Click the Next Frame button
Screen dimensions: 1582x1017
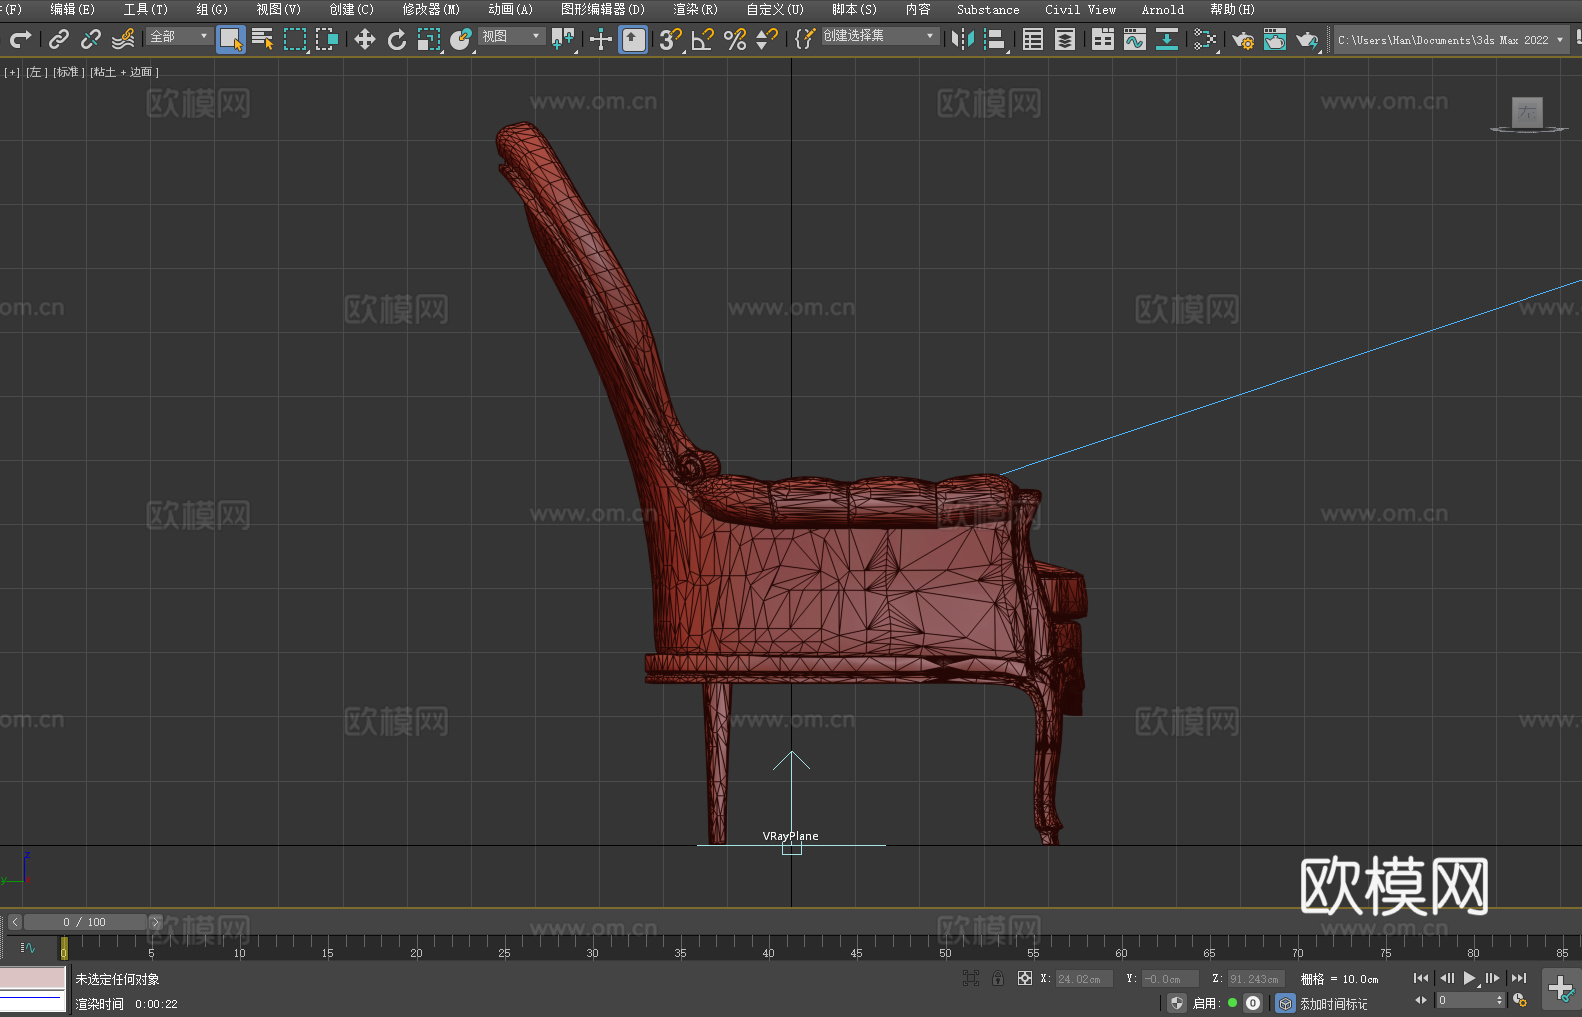1493,978
